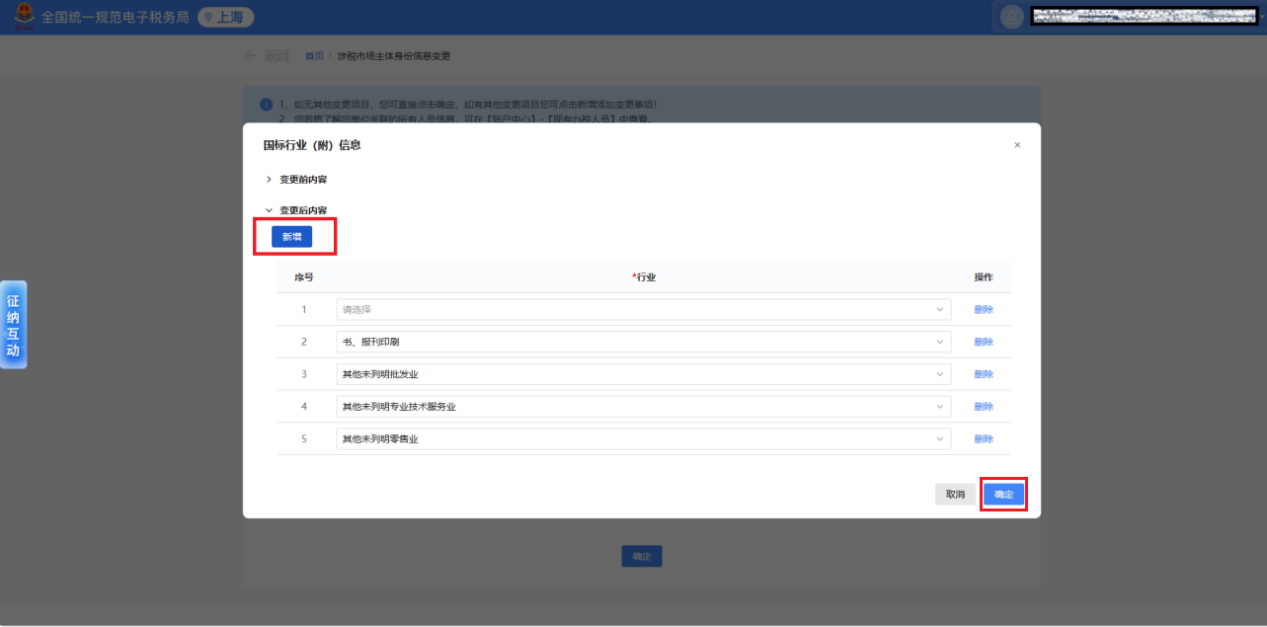Viewport: 1267px width, 627px height.
Task: Open the 其他未列明零售业 dropdown
Action: coord(643,439)
